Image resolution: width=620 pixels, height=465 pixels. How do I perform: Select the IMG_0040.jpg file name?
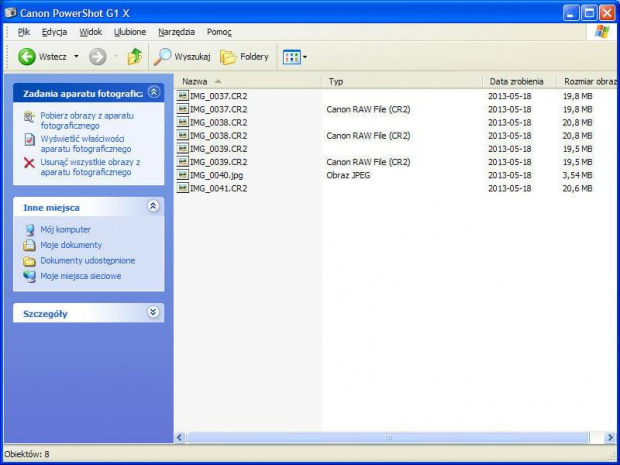point(216,175)
